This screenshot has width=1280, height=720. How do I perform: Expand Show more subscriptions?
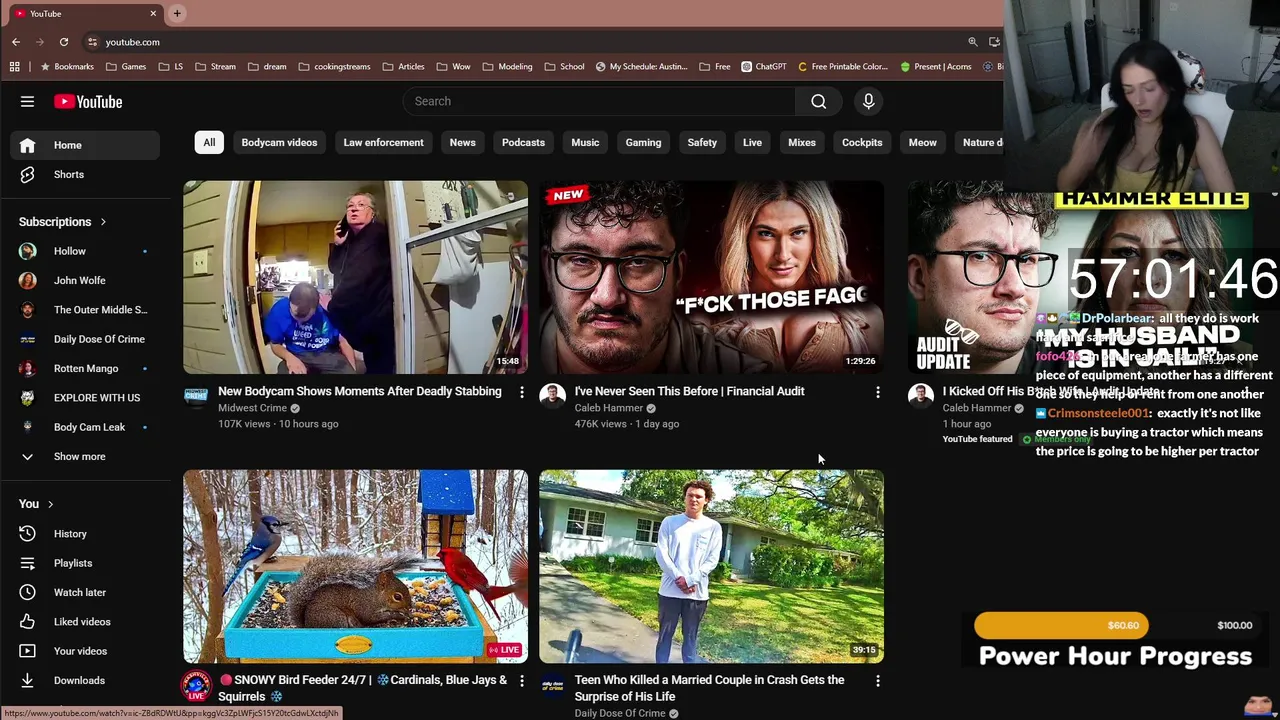pos(85,456)
